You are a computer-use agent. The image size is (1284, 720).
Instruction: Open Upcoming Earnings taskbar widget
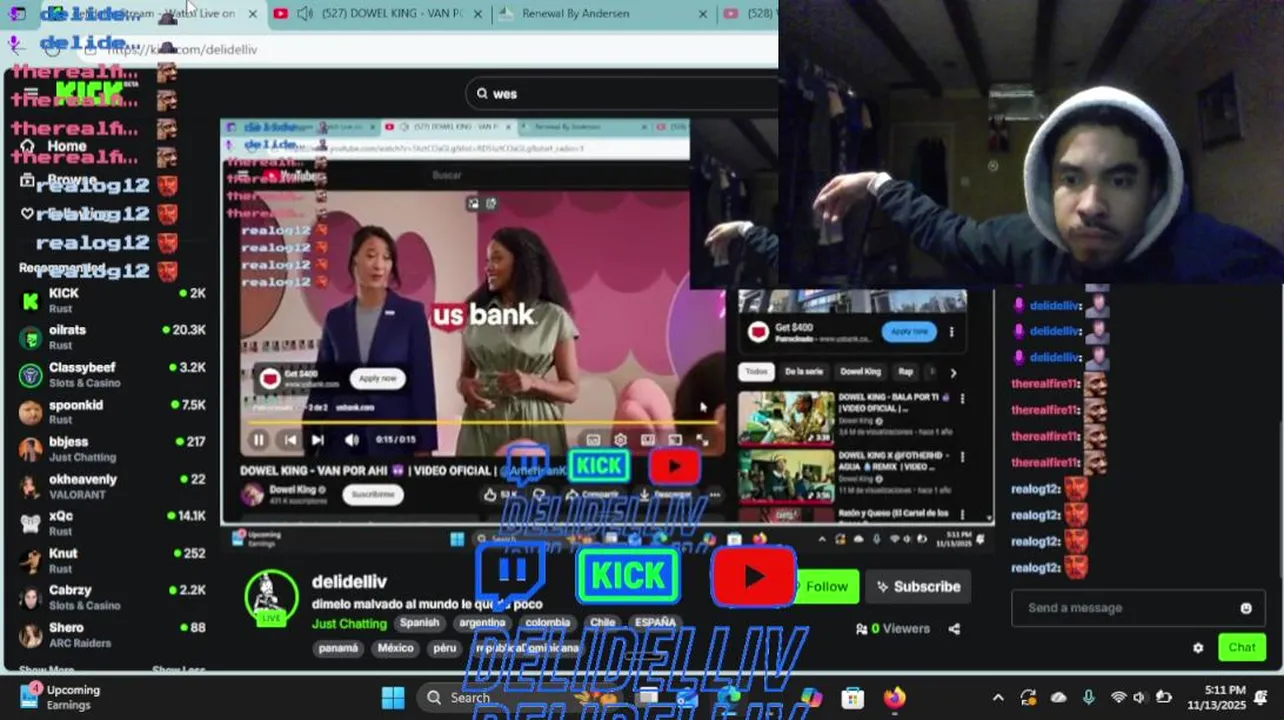click(x=60, y=697)
